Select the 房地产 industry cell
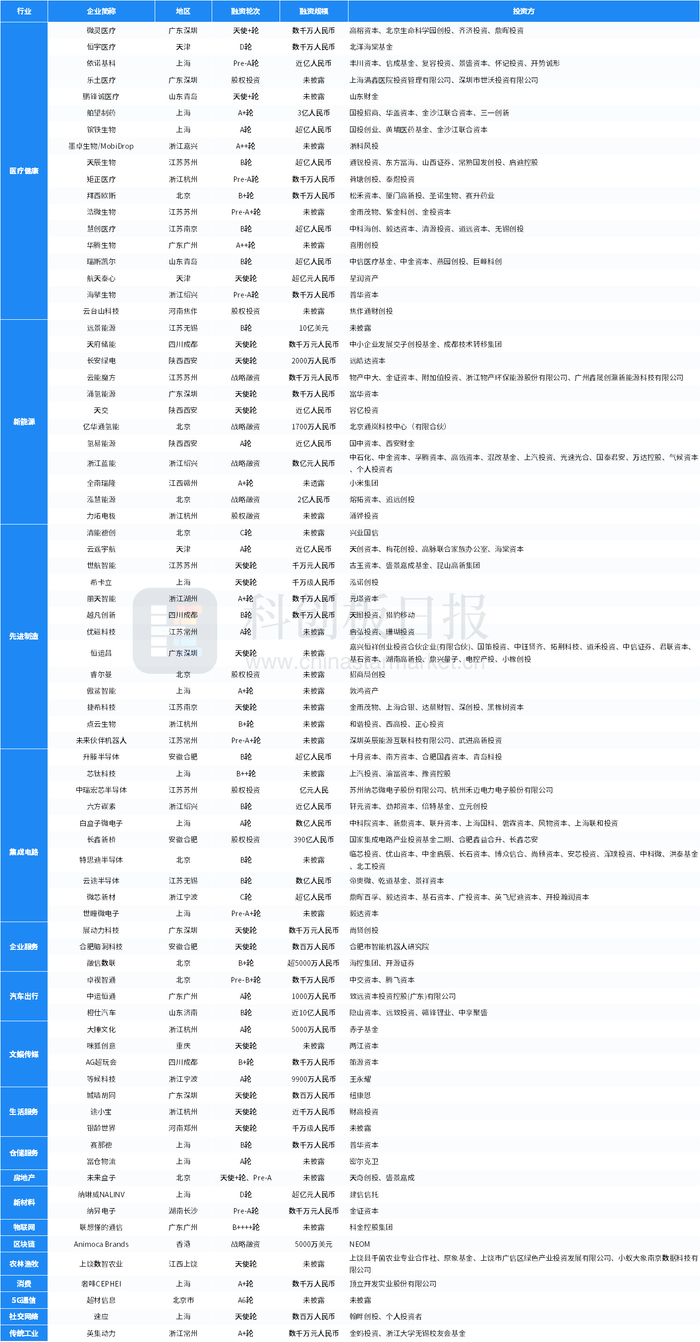Viewport: 700px width, 1342px height. pyautogui.click(x=24, y=1179)
